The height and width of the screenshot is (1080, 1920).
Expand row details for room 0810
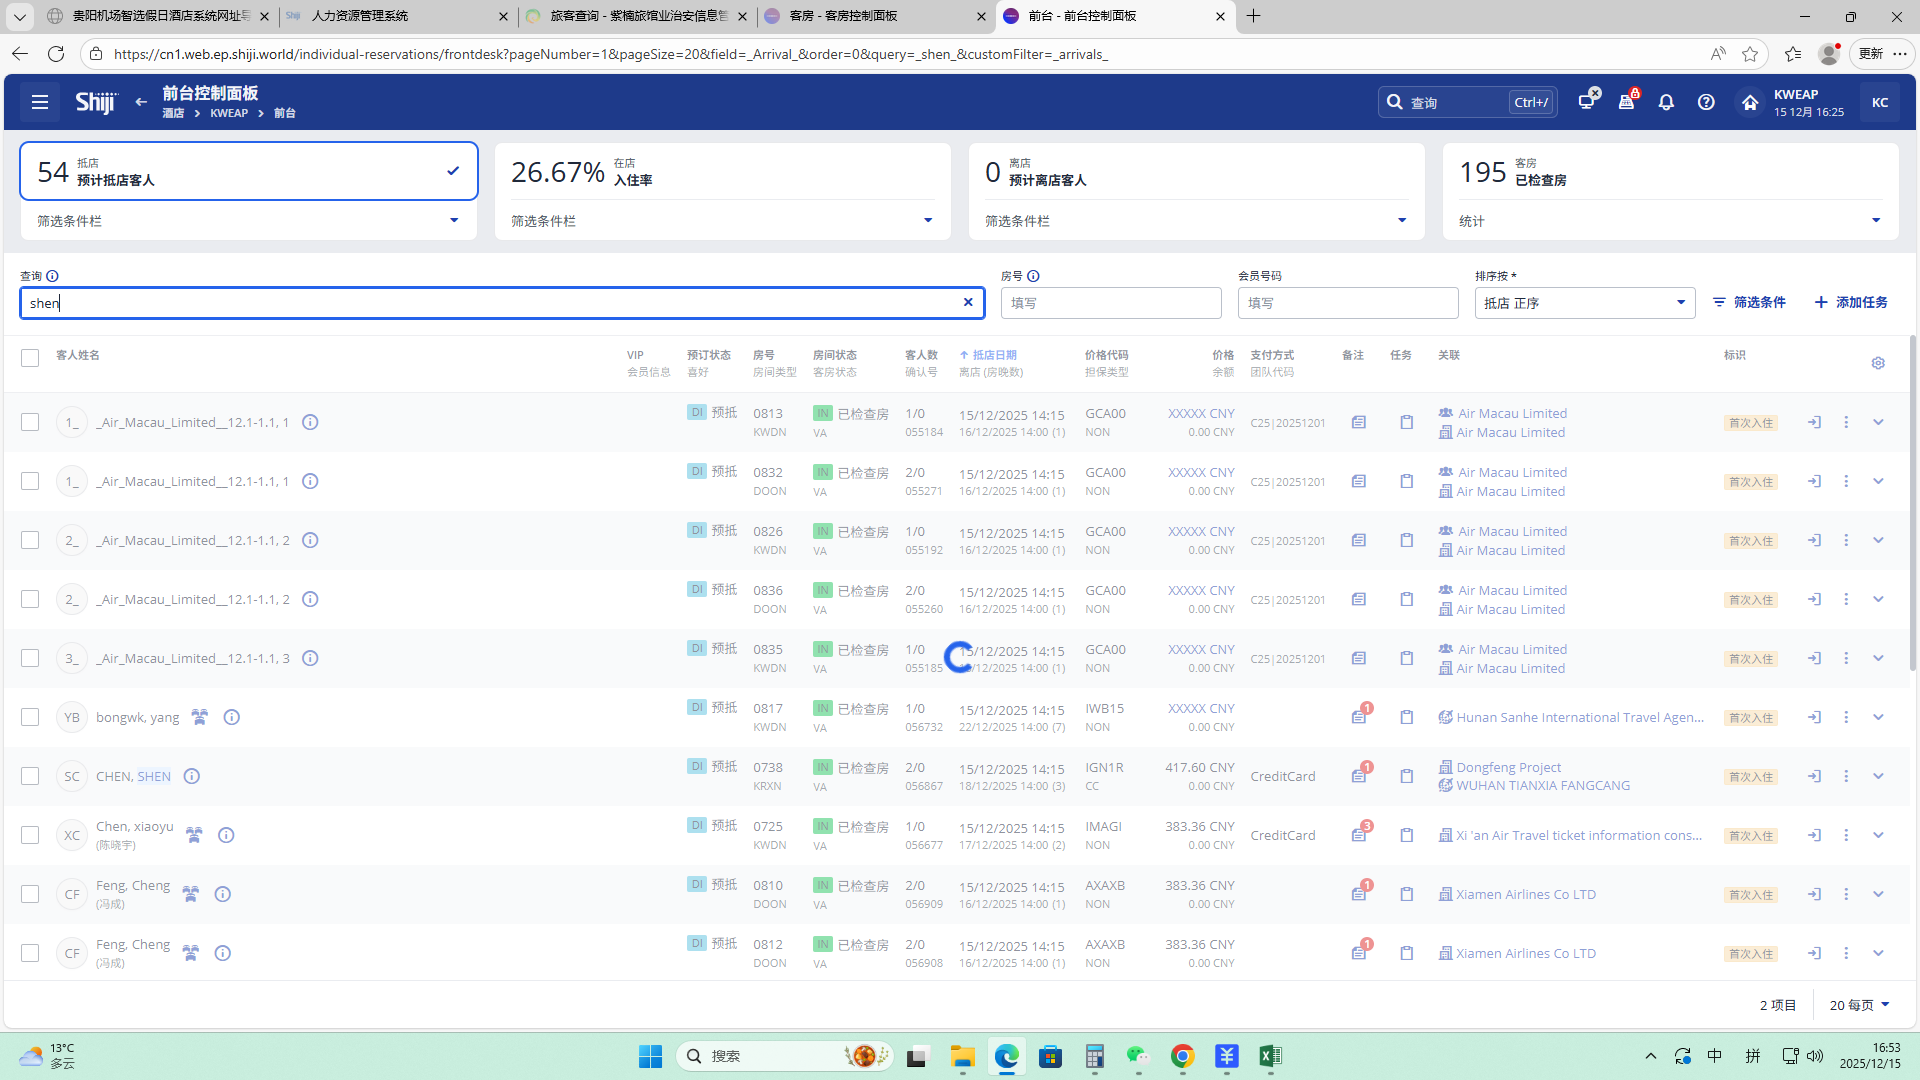pyautogui.click(x=1878, y=894)
